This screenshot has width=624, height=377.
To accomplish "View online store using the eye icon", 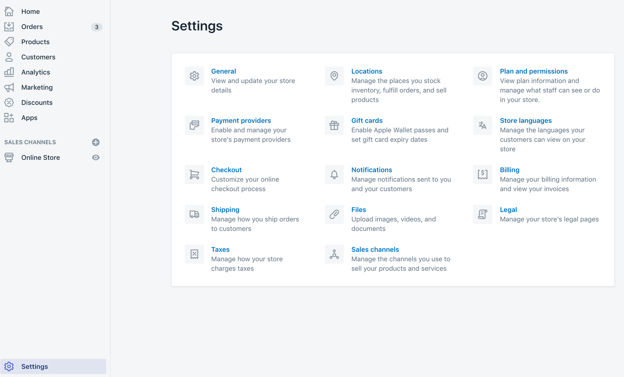I will (96, 158).
